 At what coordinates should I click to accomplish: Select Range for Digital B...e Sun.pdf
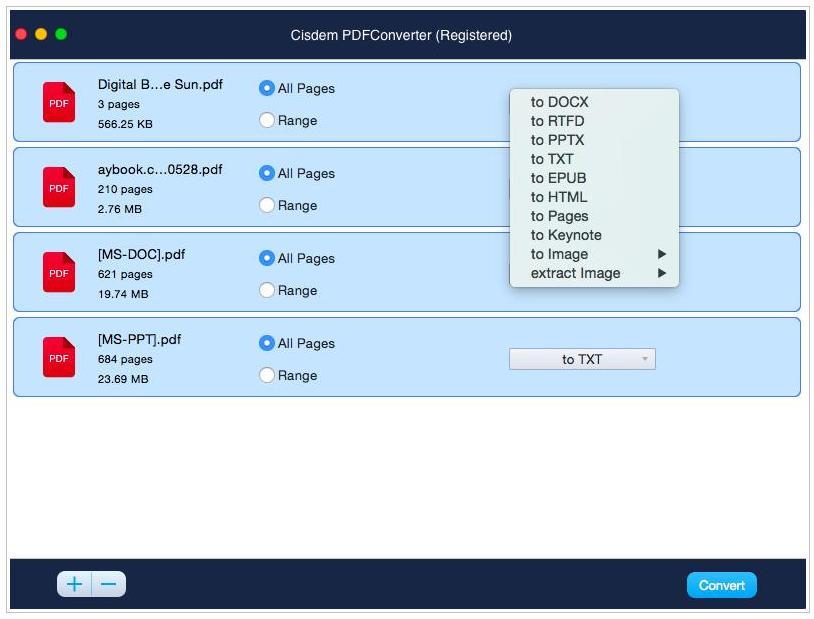(x=266, y=120)
